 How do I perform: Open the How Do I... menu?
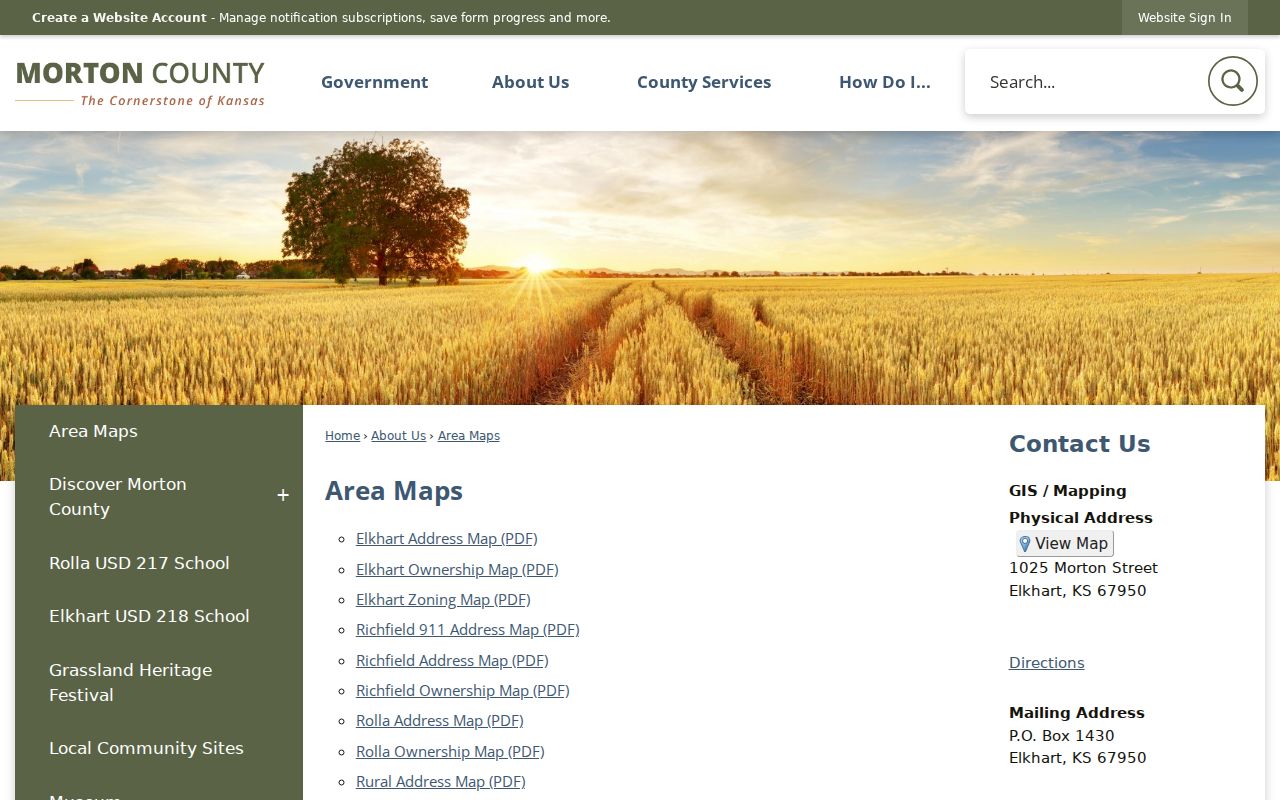pyautogui.click(x=884, y=82)
